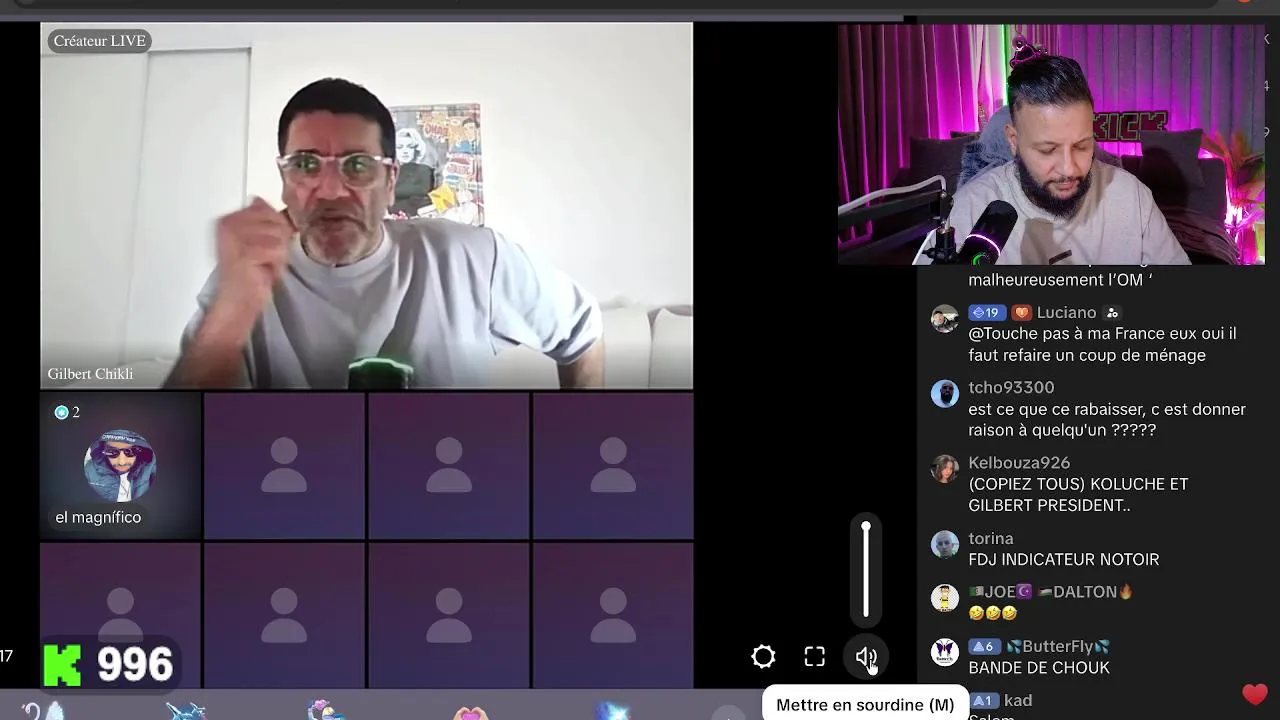Click the '@Touche pas à ma France' message
This screenshot has width=1280, height=720.
tap(1102, 345)
